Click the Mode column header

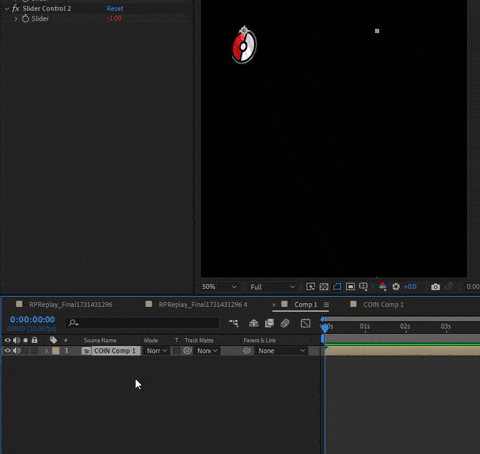pos(151,340)
